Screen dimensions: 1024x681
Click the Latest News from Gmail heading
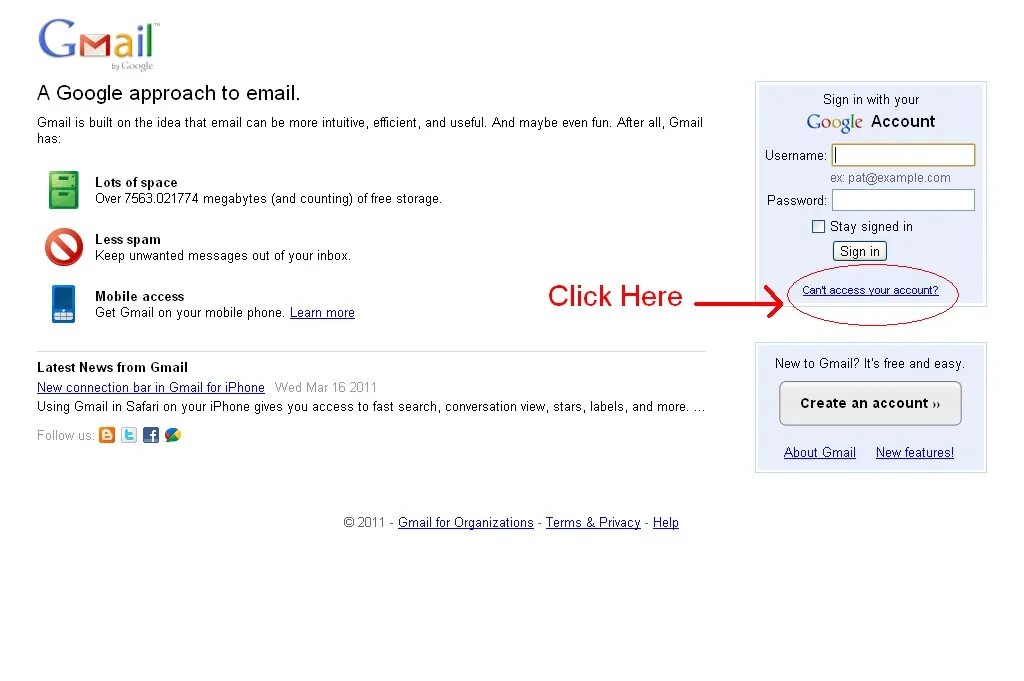click(112, 367)
